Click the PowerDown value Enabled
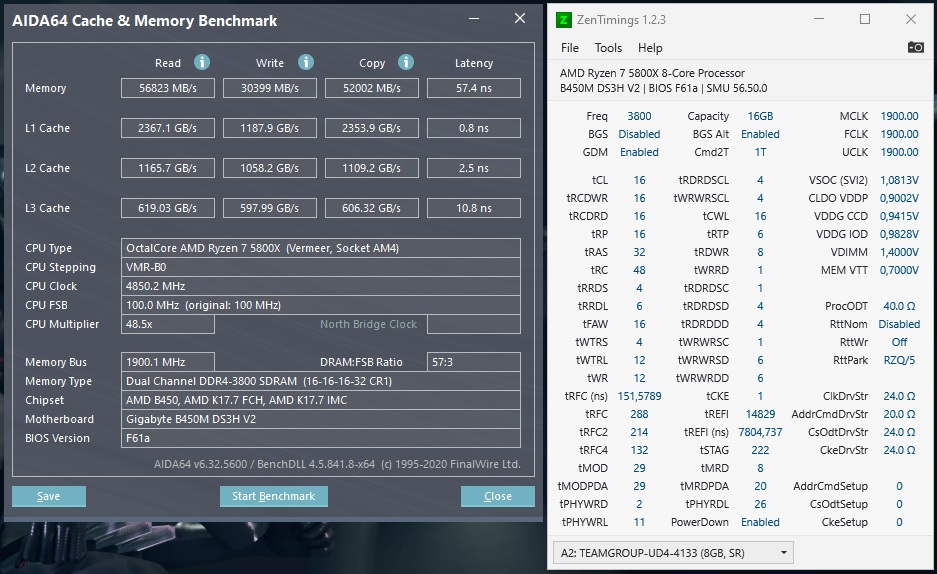 [x=760, y=522]
